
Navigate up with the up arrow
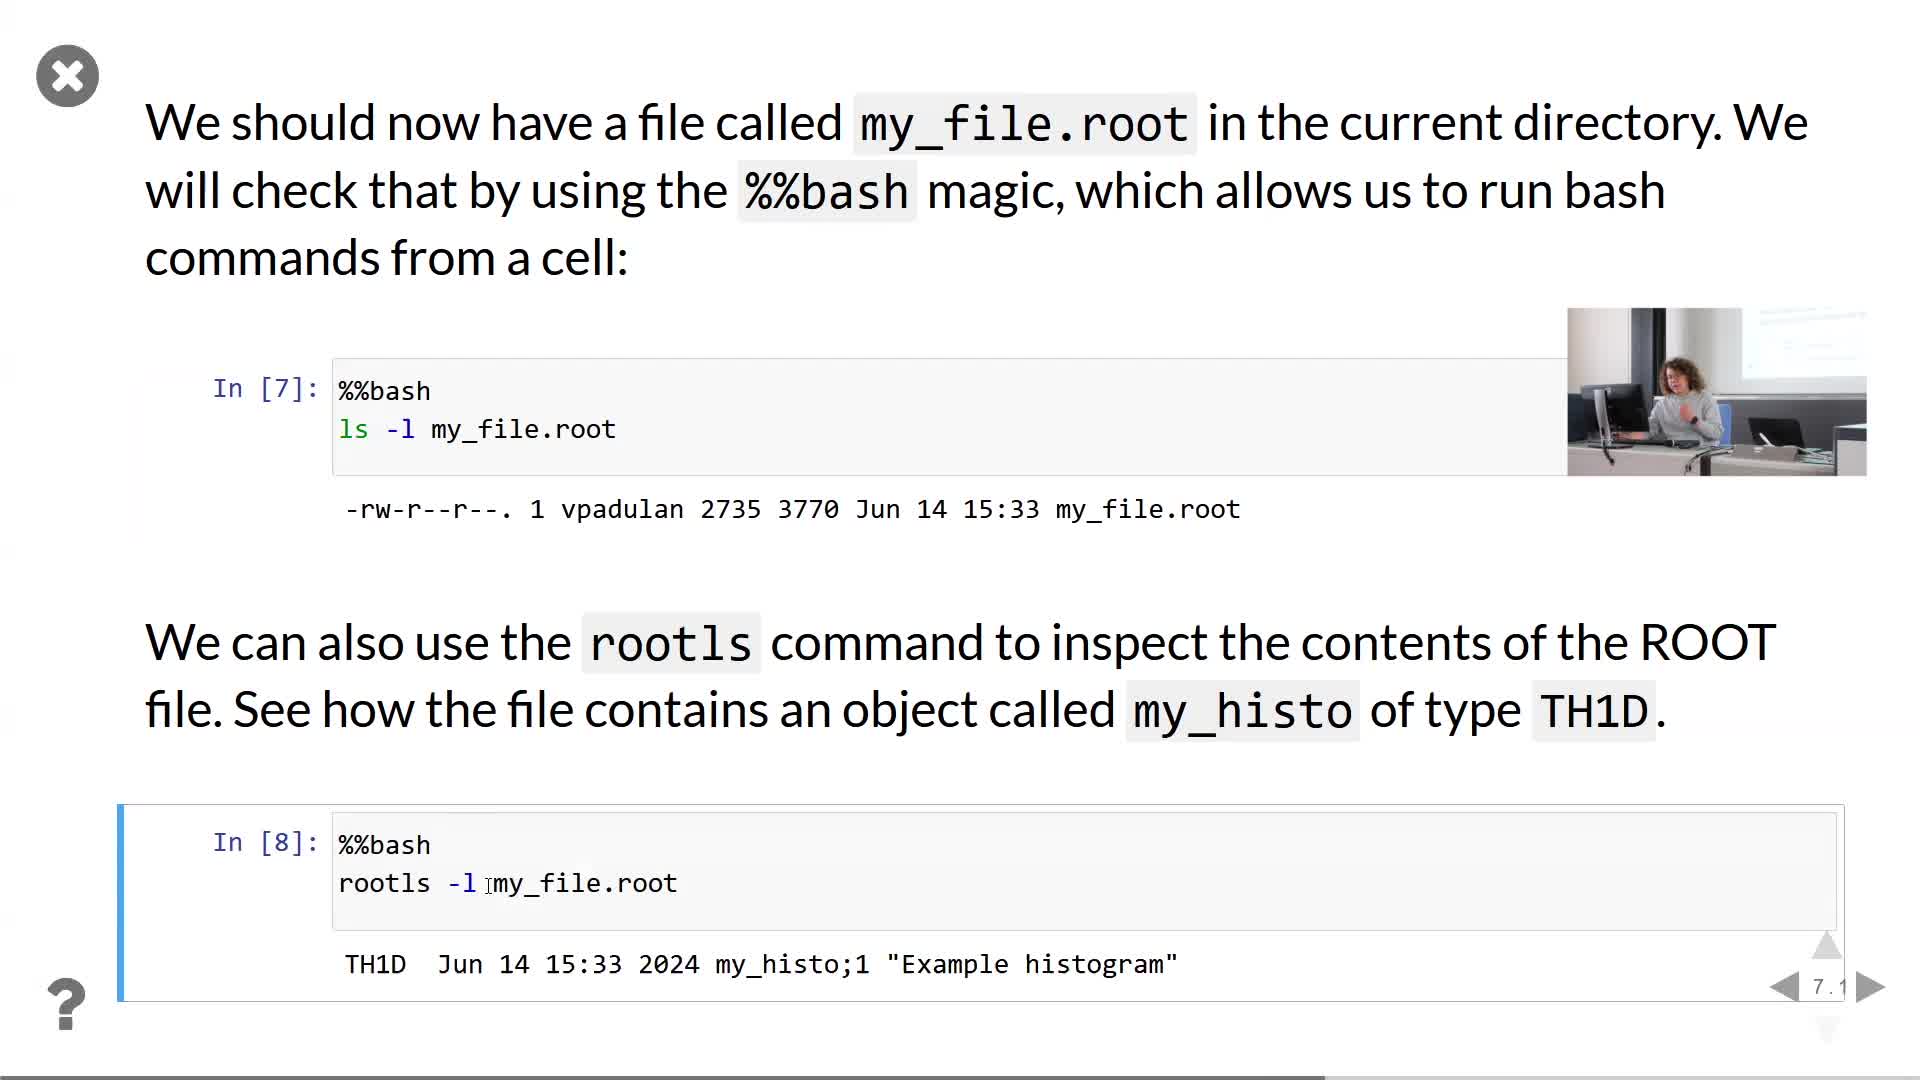[1826, 945]
